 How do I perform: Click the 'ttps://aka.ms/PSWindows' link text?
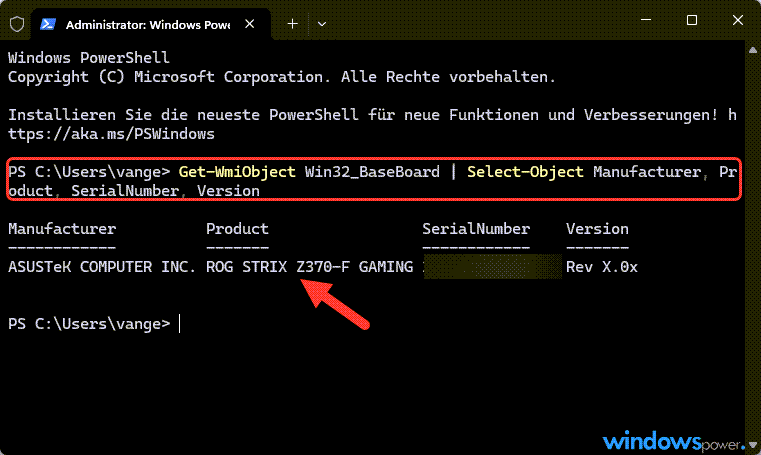[111, 134]
